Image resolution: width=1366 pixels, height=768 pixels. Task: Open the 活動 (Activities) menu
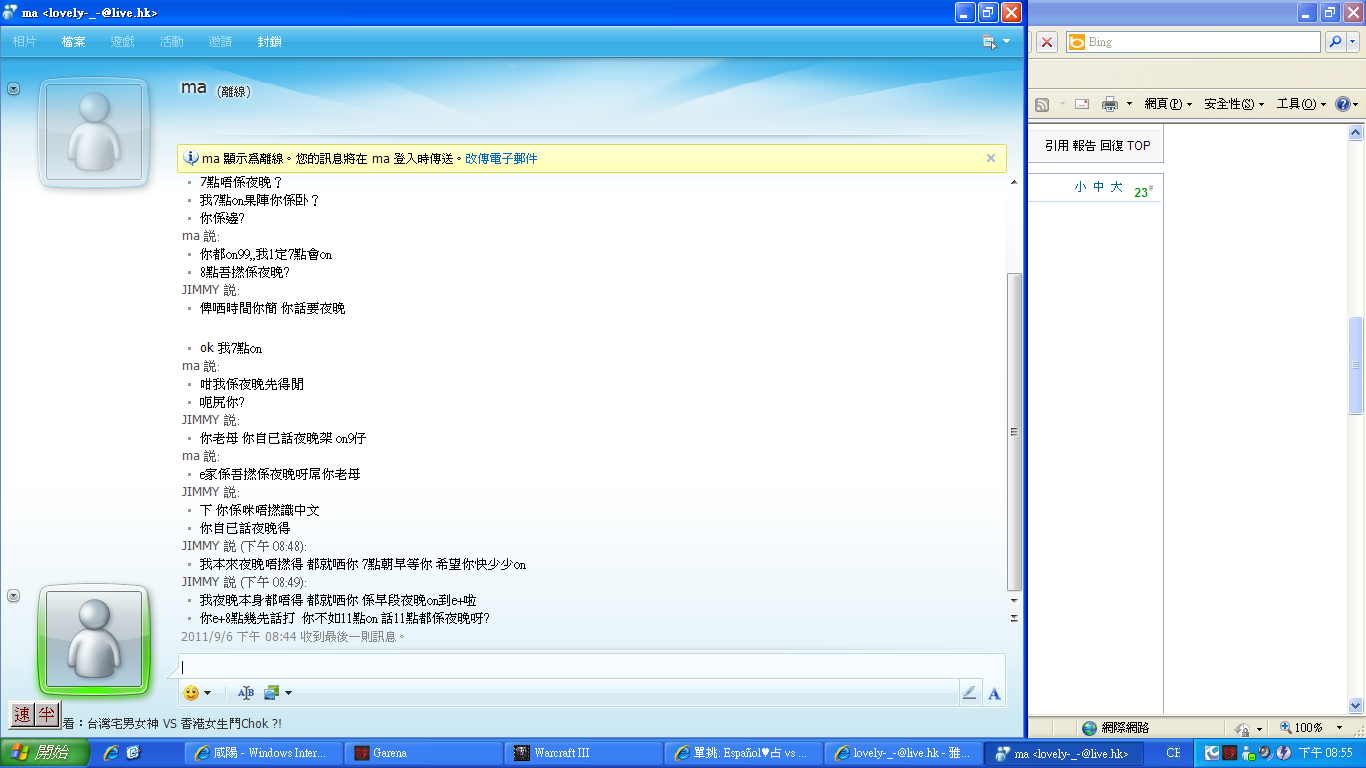point(171,42)
